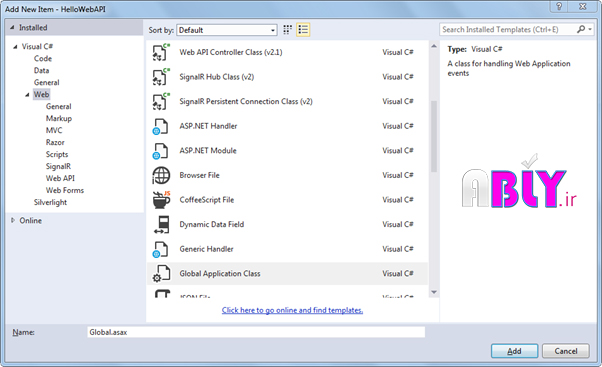Click Global Application Class text

pos(220,273)
